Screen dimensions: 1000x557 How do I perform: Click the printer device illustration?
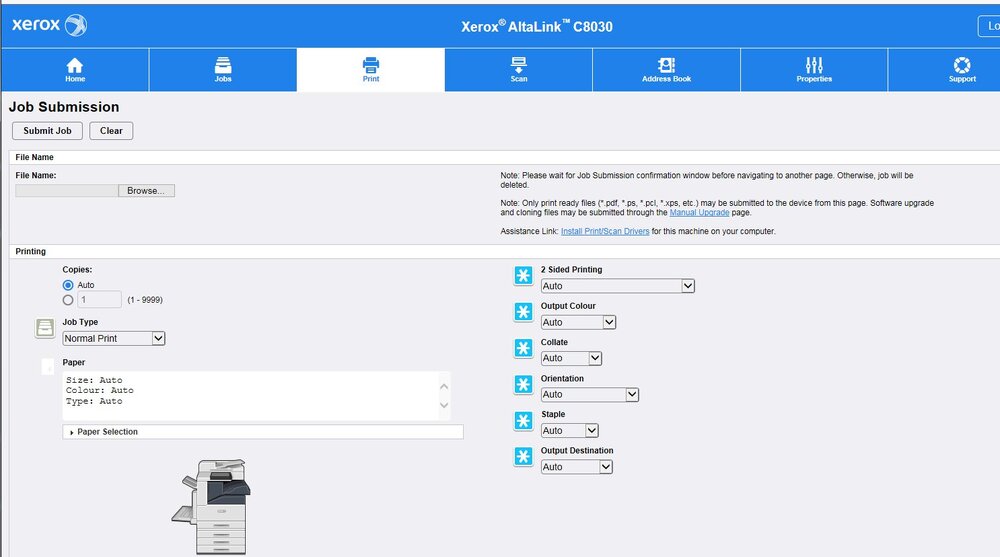click(x=212, y=507)
